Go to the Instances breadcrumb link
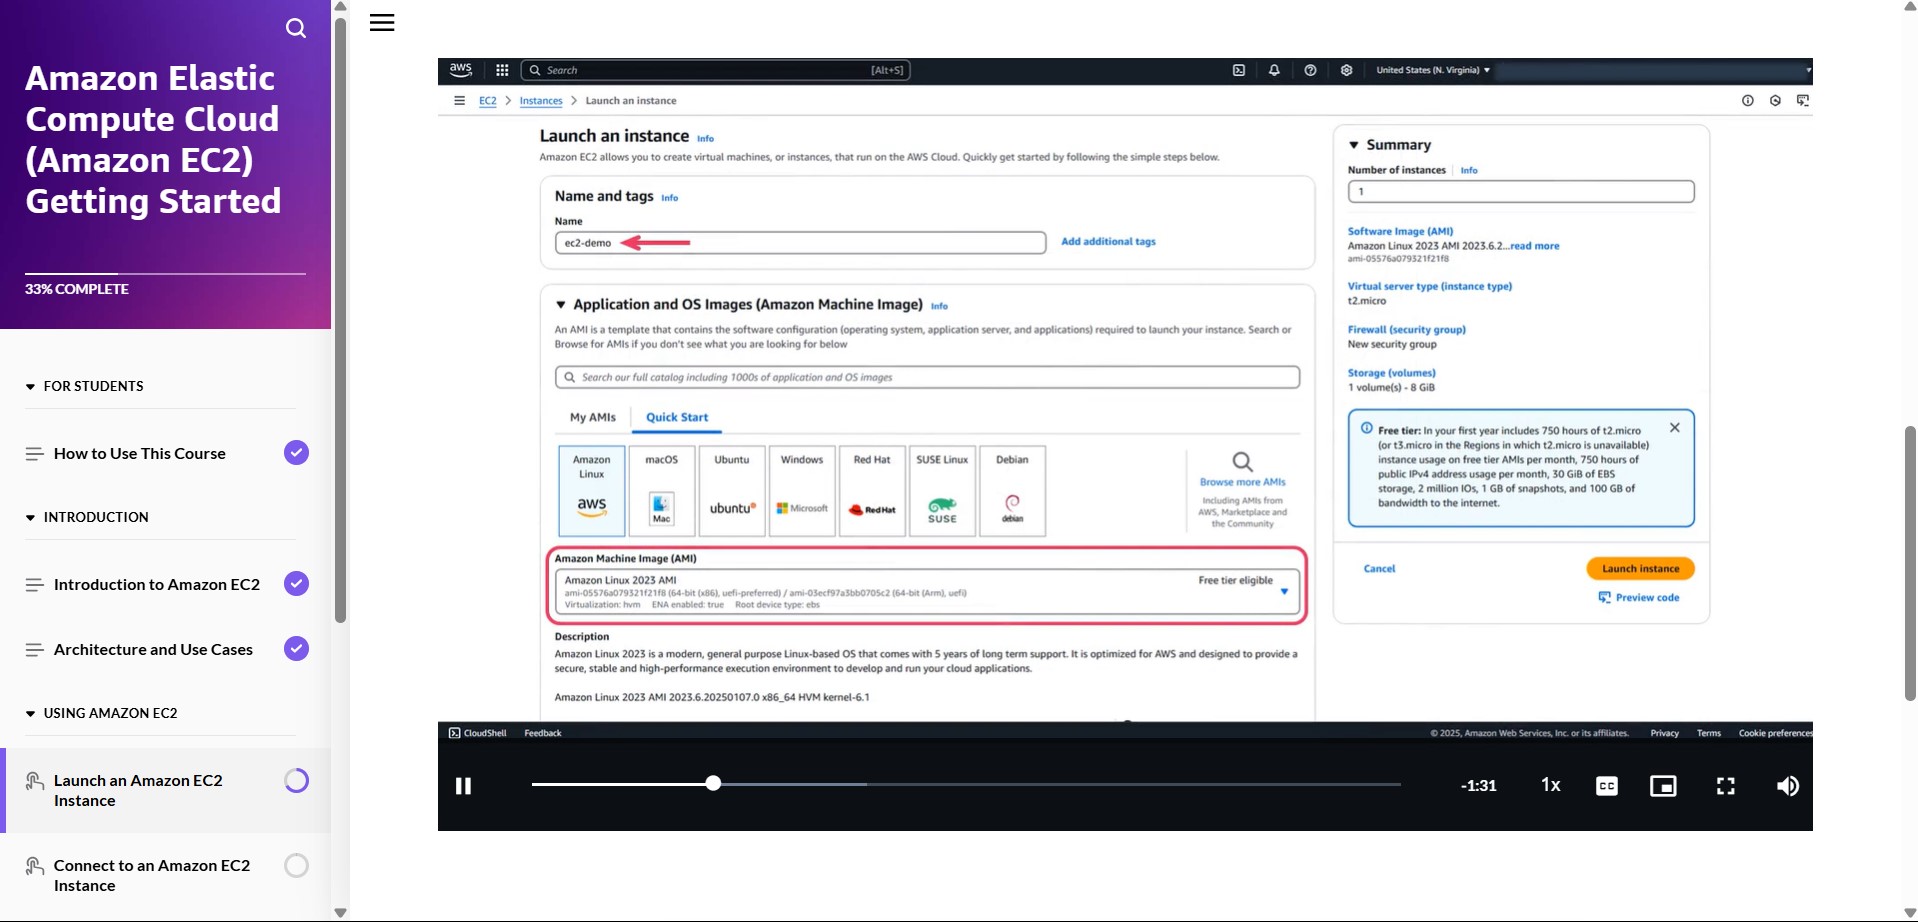1918x922 pixels. pos(541,101)
